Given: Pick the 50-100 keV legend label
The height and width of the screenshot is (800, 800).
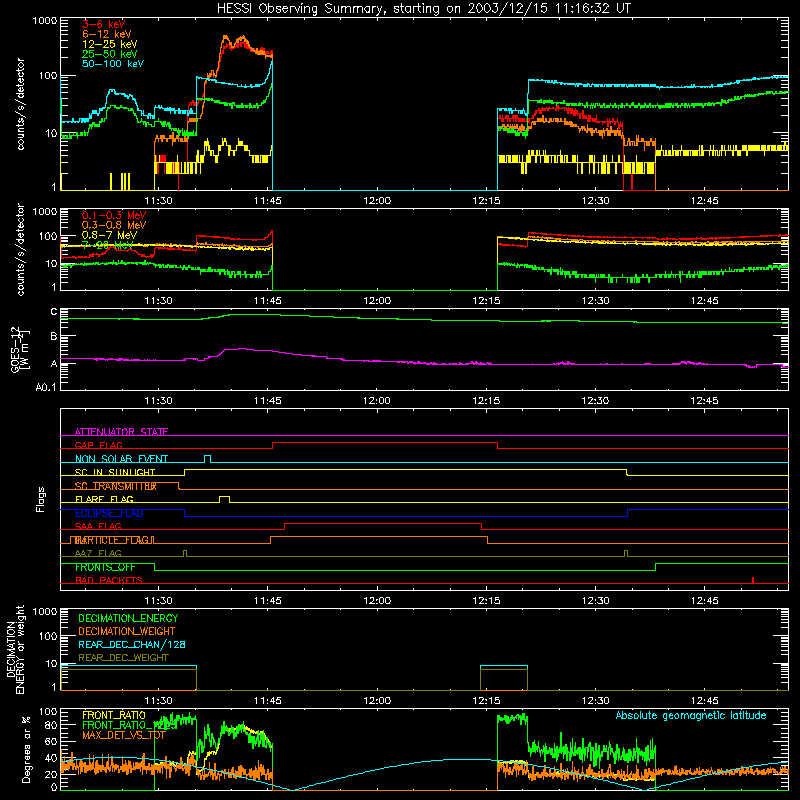Looking at the screenshot, I should (x=112, y=63).
